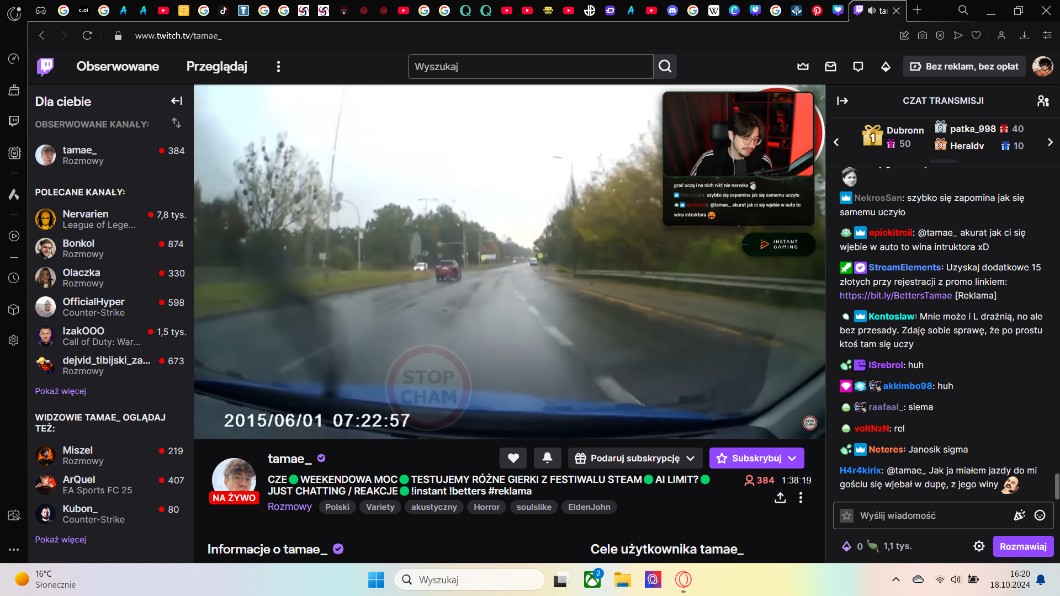Image resolution: width=1060 pixels, height=596 pixels.
Task: Open the Prime loot crown icon
Action: click(x=802, y=67)
